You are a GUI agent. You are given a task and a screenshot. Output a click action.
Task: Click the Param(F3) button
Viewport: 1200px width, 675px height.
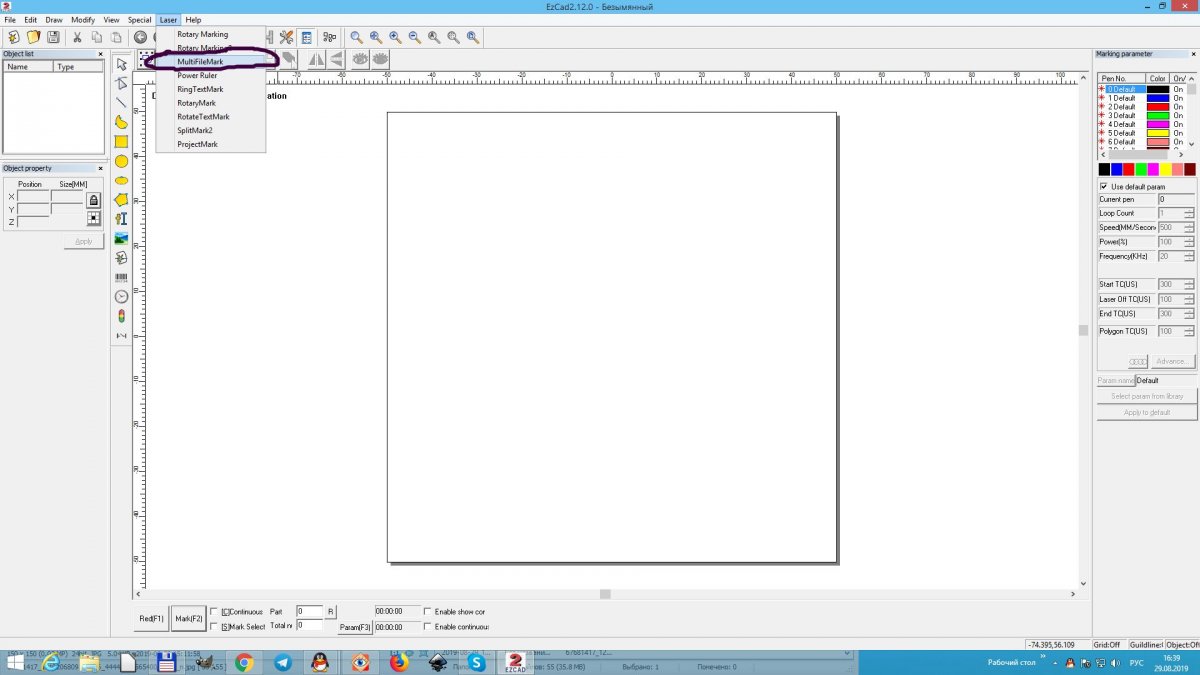(355, 627)
